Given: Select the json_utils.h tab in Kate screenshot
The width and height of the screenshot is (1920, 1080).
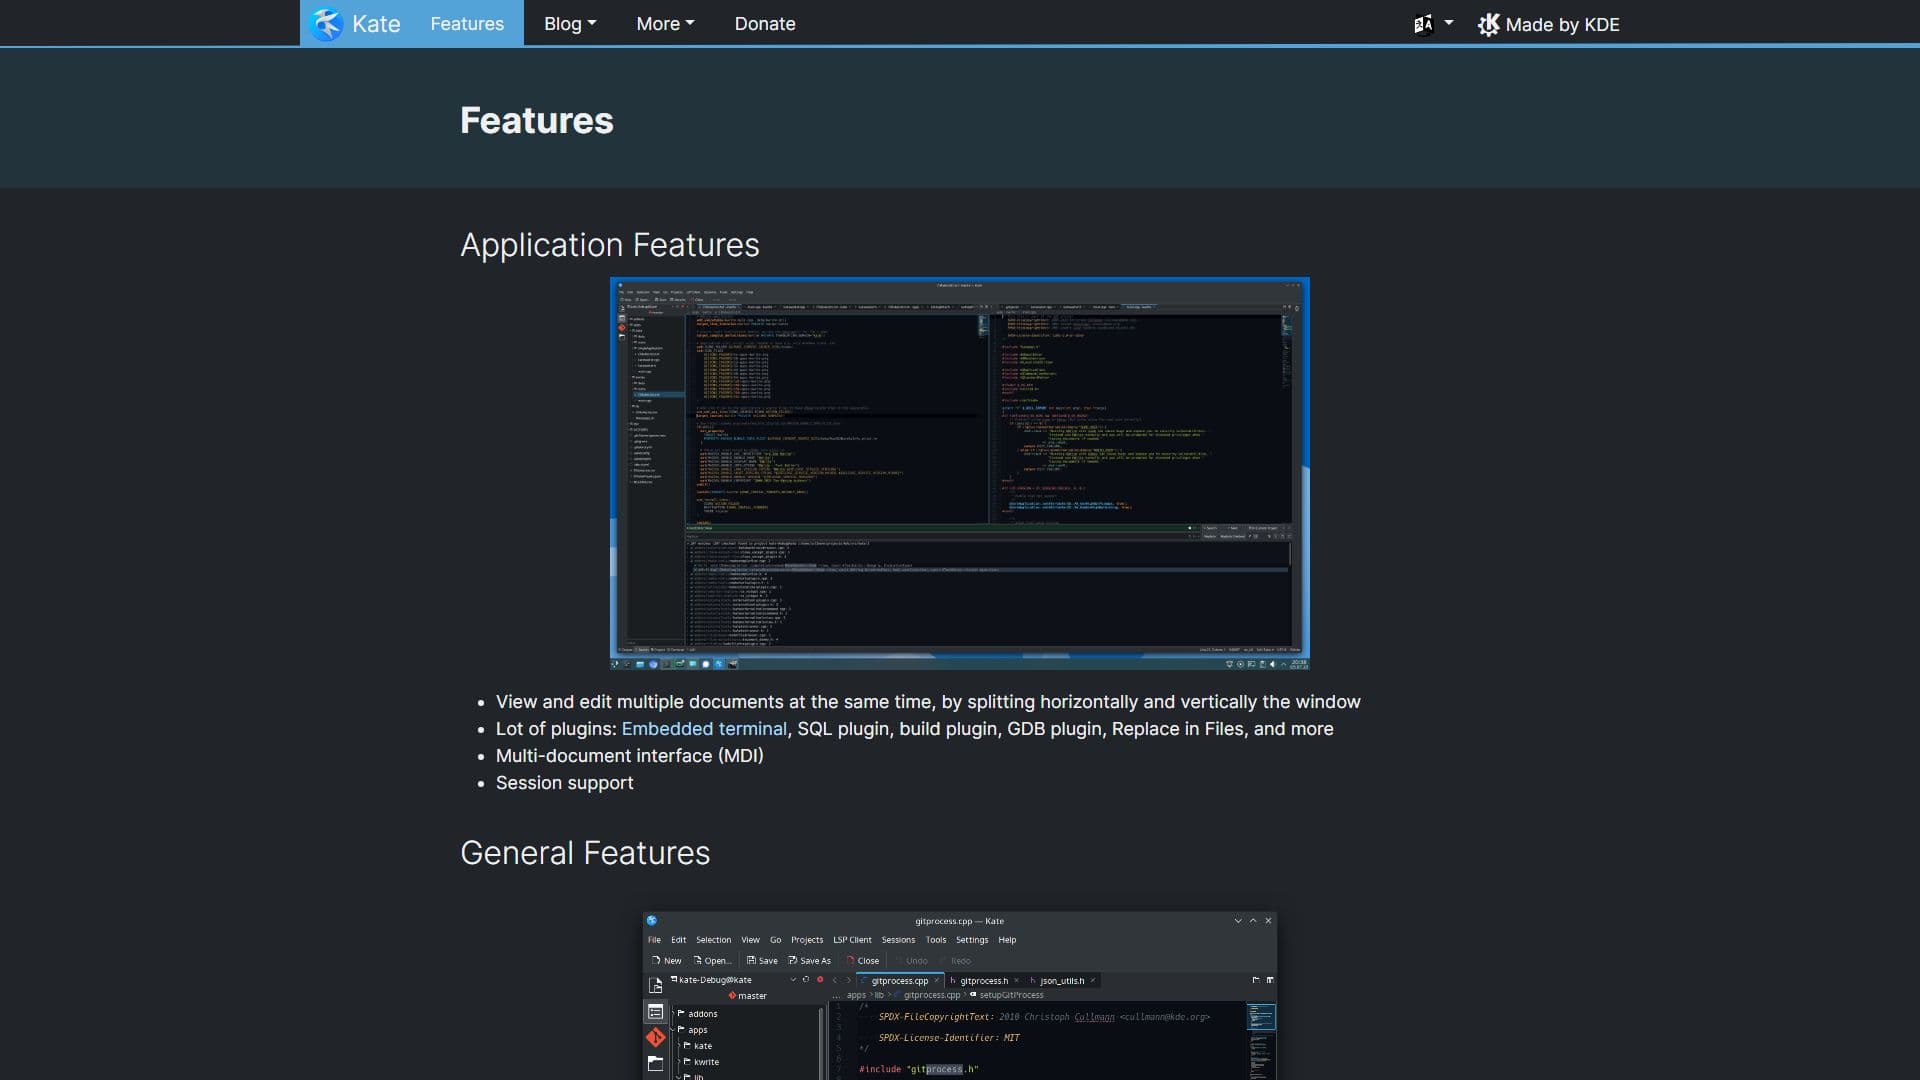Looking at the screenshot, I should coord(1062,981).
